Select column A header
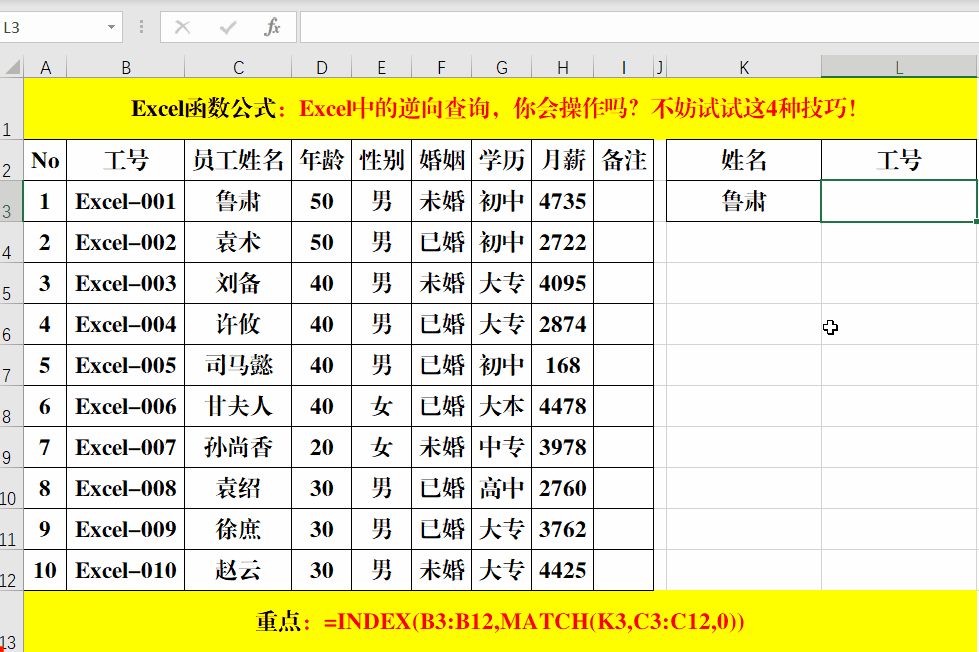Viewport: 979px width, 652px height. coord(45,67)
